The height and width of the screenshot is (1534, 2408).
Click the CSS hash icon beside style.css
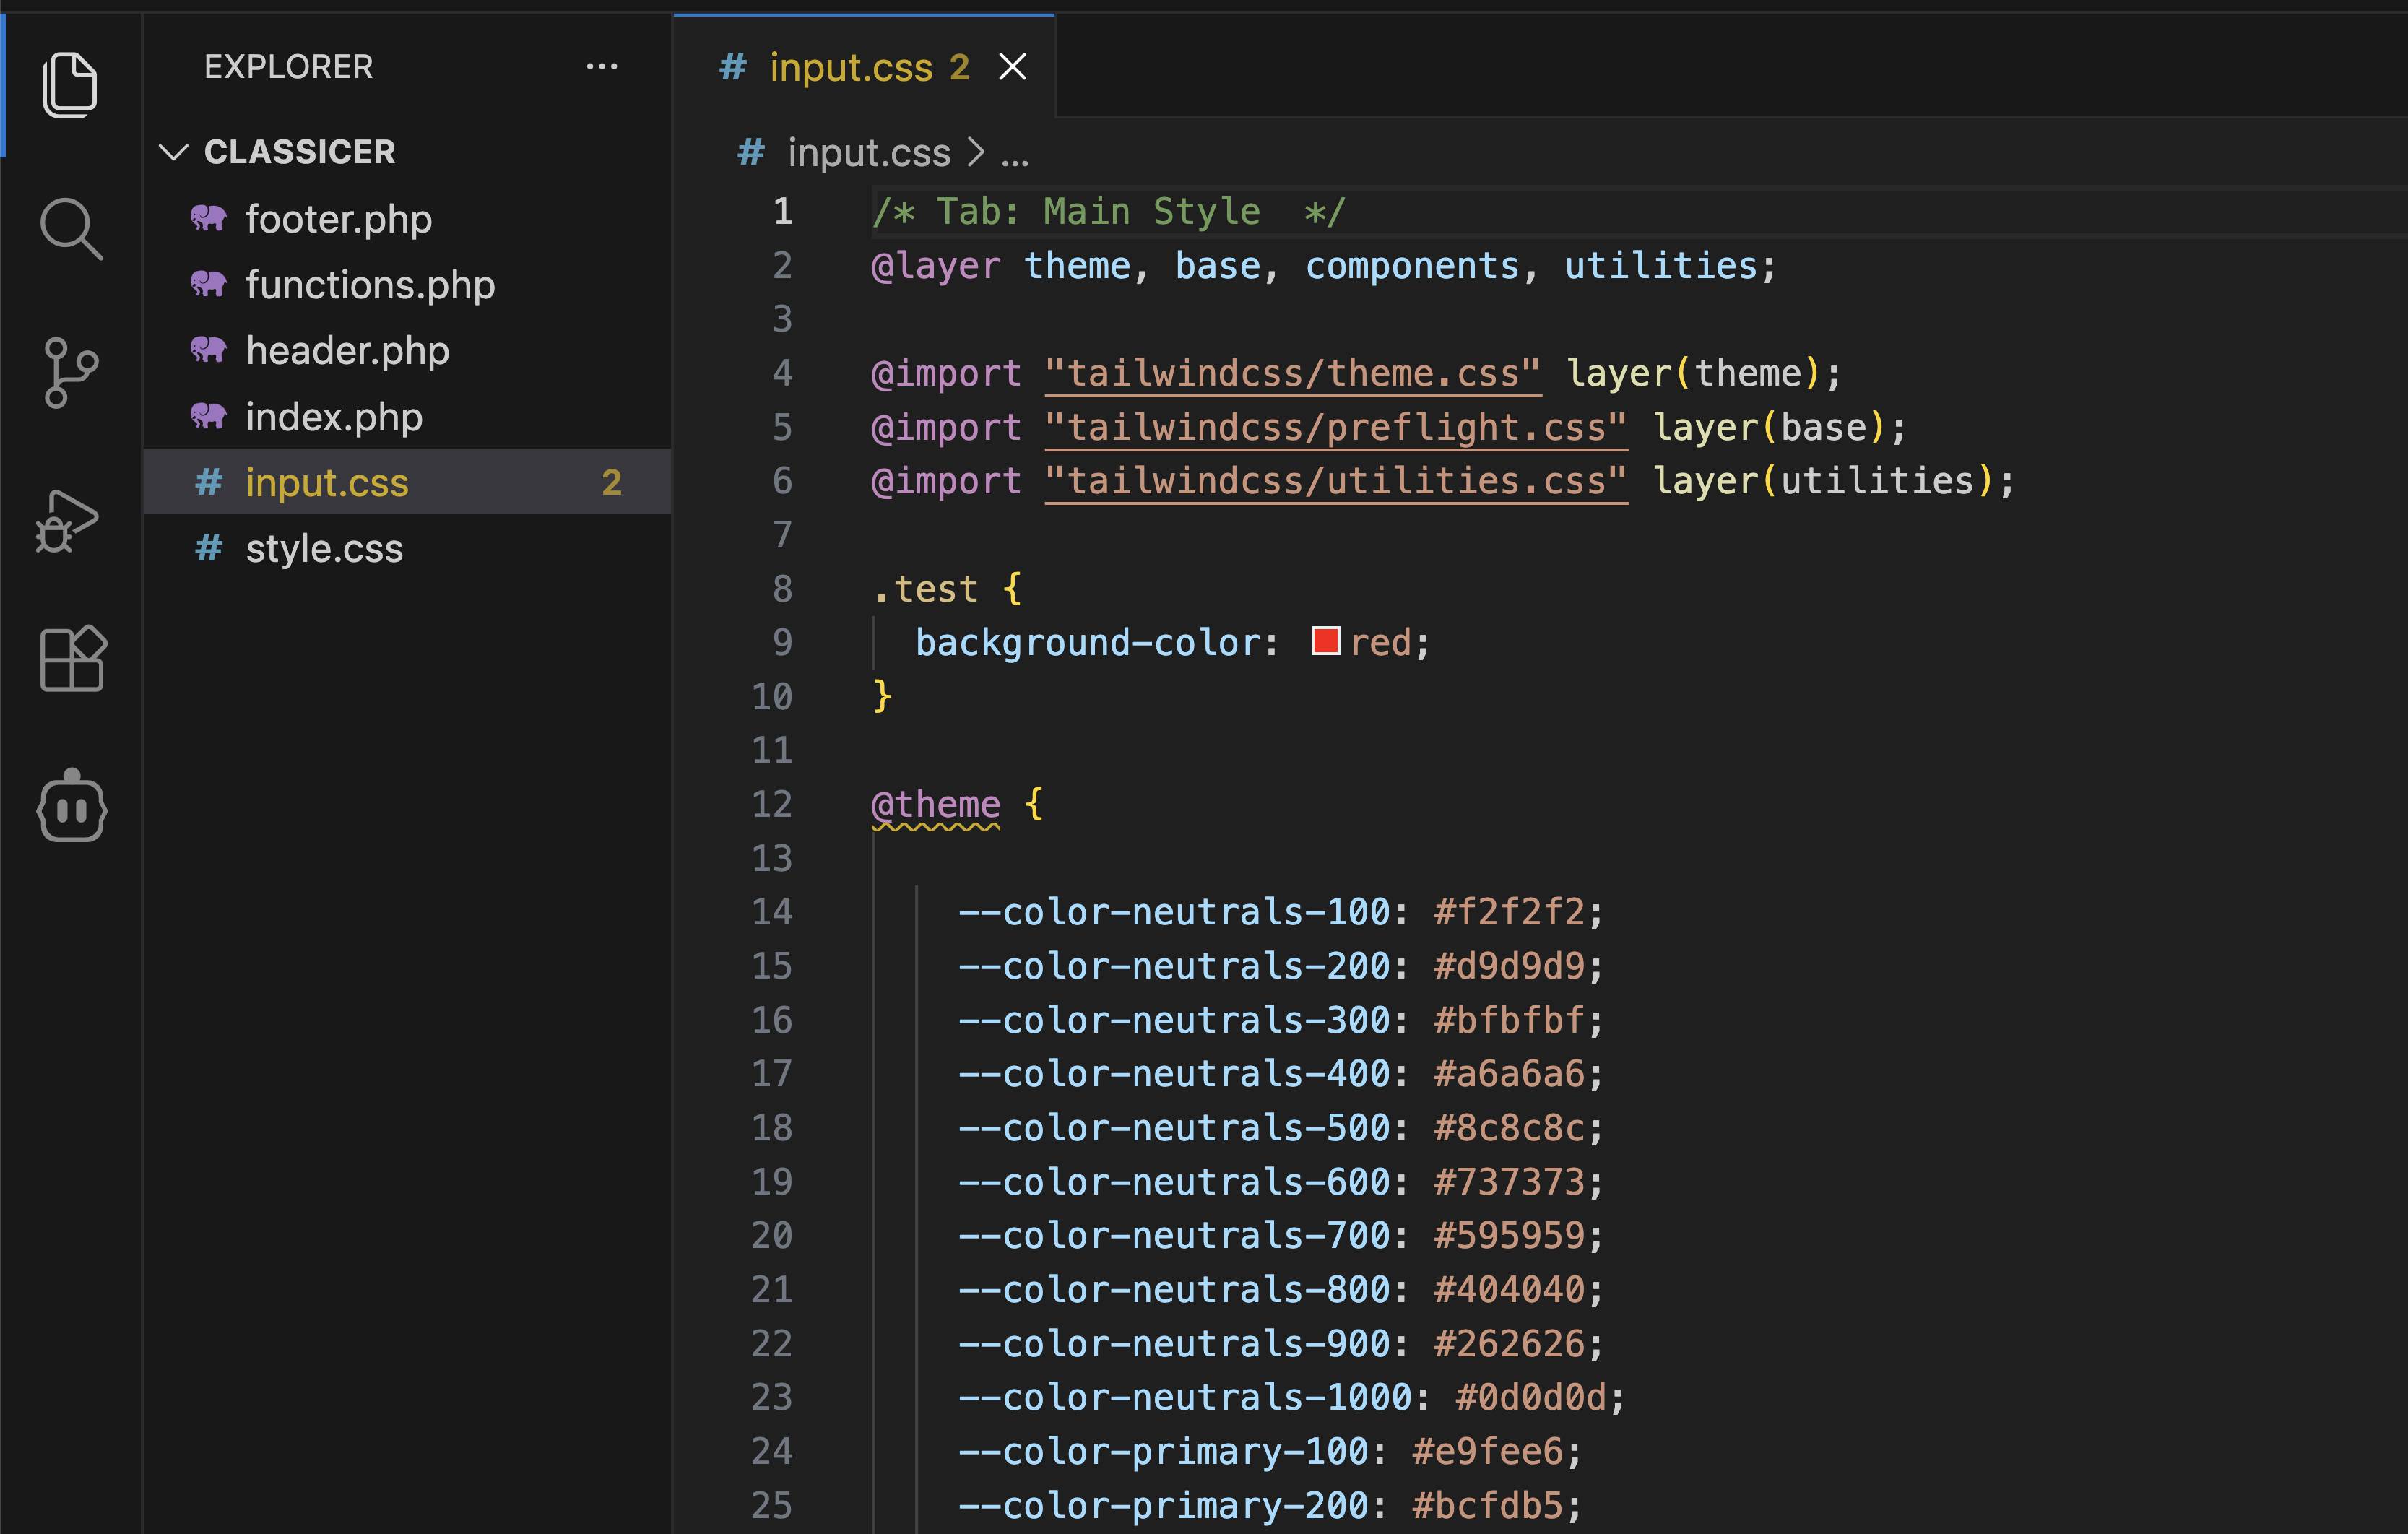pos(209,548)
